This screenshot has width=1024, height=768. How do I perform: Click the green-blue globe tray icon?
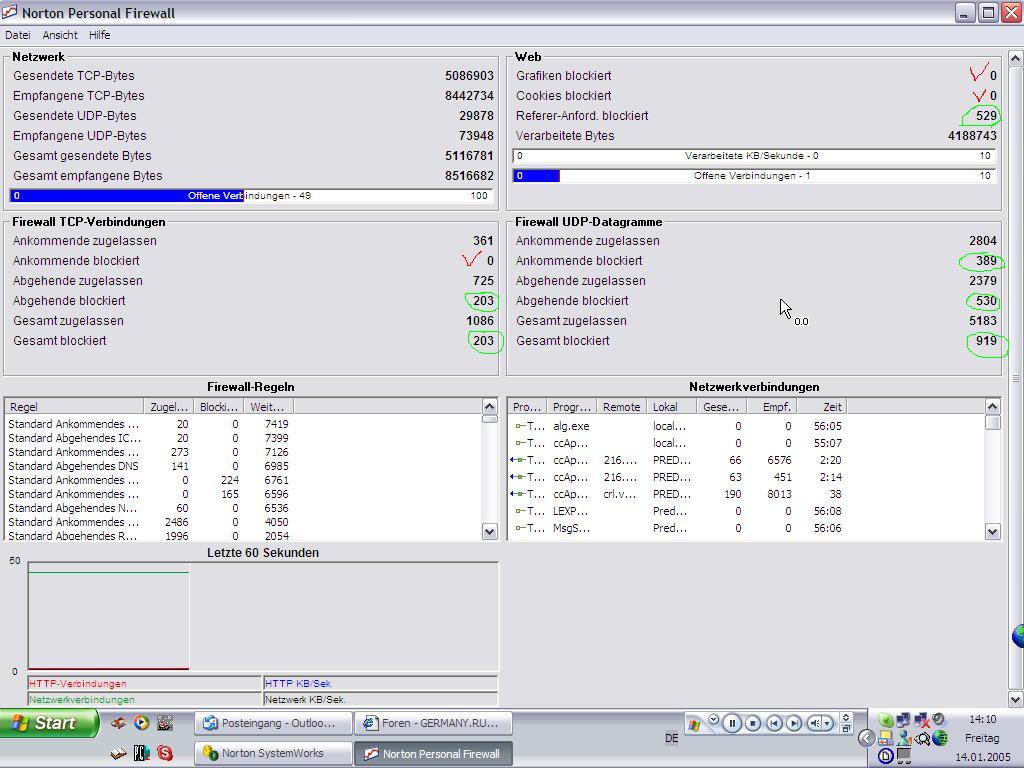940,738
